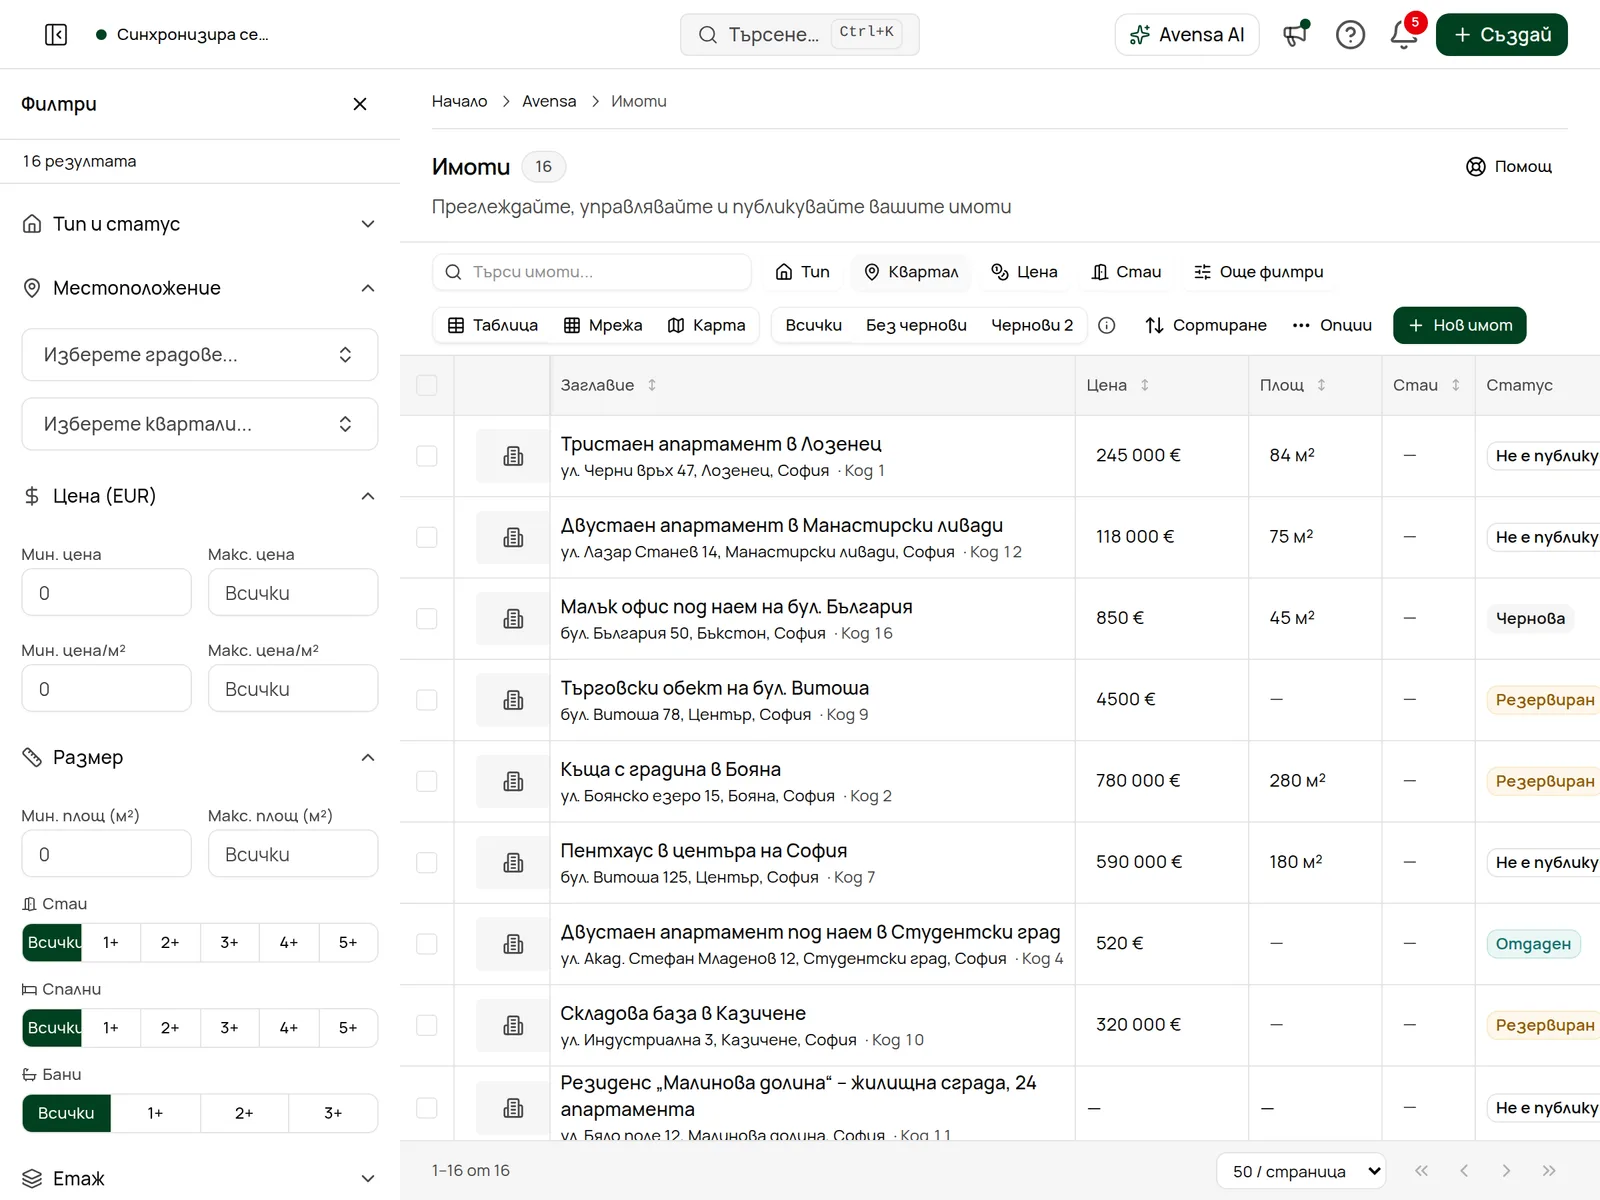
Task: Open the help question mark icon
Action: 1350,35
